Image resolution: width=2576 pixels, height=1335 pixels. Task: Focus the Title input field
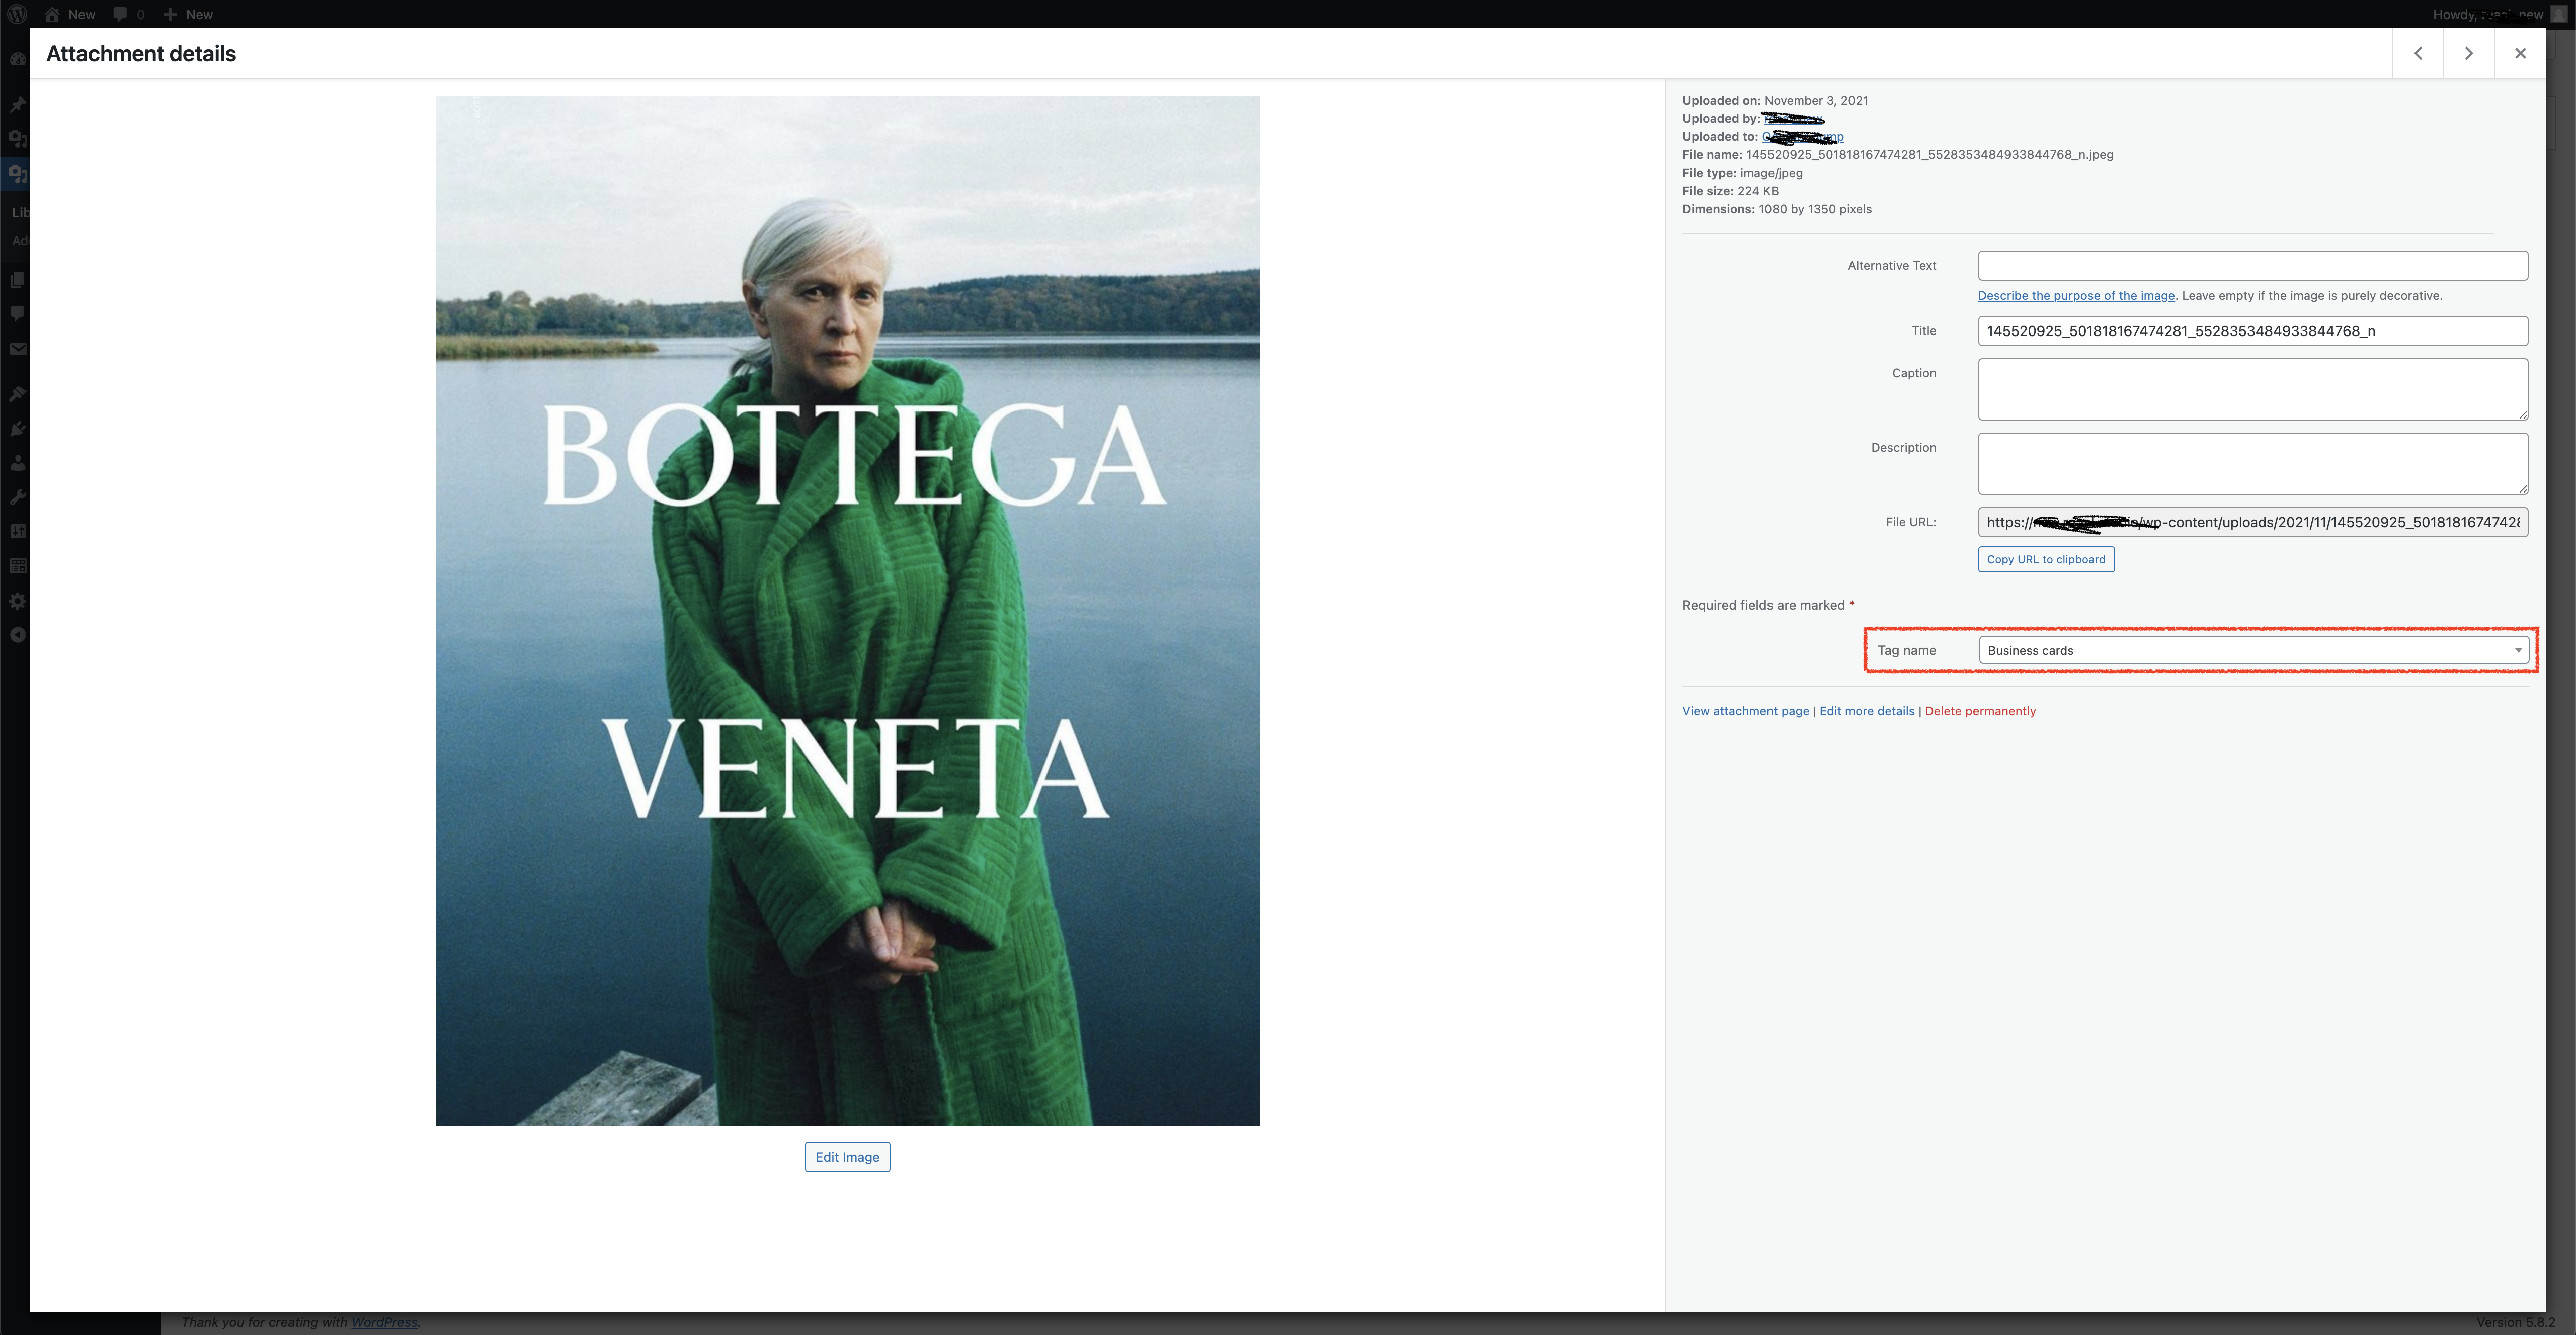click(2253, 331)
